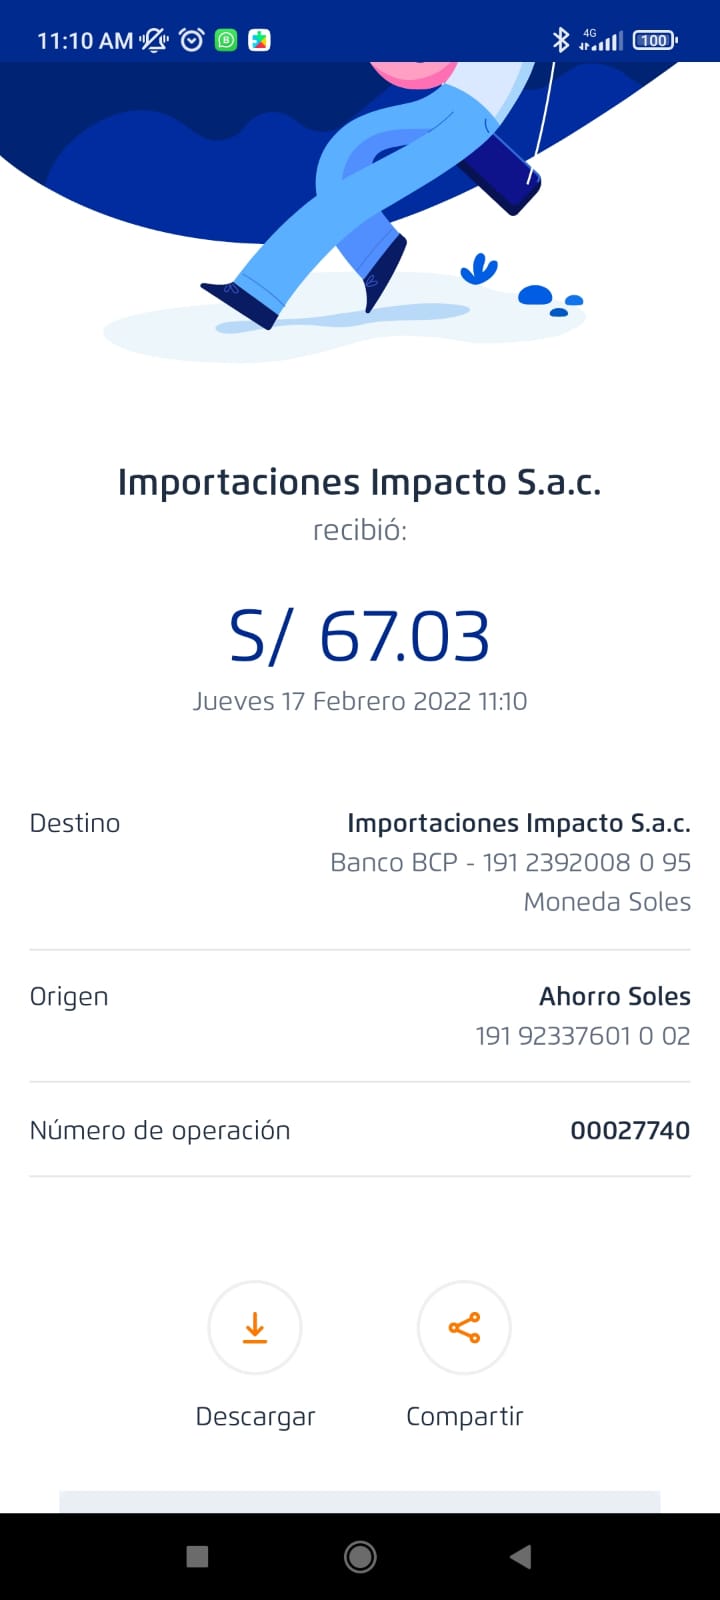Tap the origin account 191 92337601 0 02
Screen dimensions: 720x1600
coord(582,1036)
